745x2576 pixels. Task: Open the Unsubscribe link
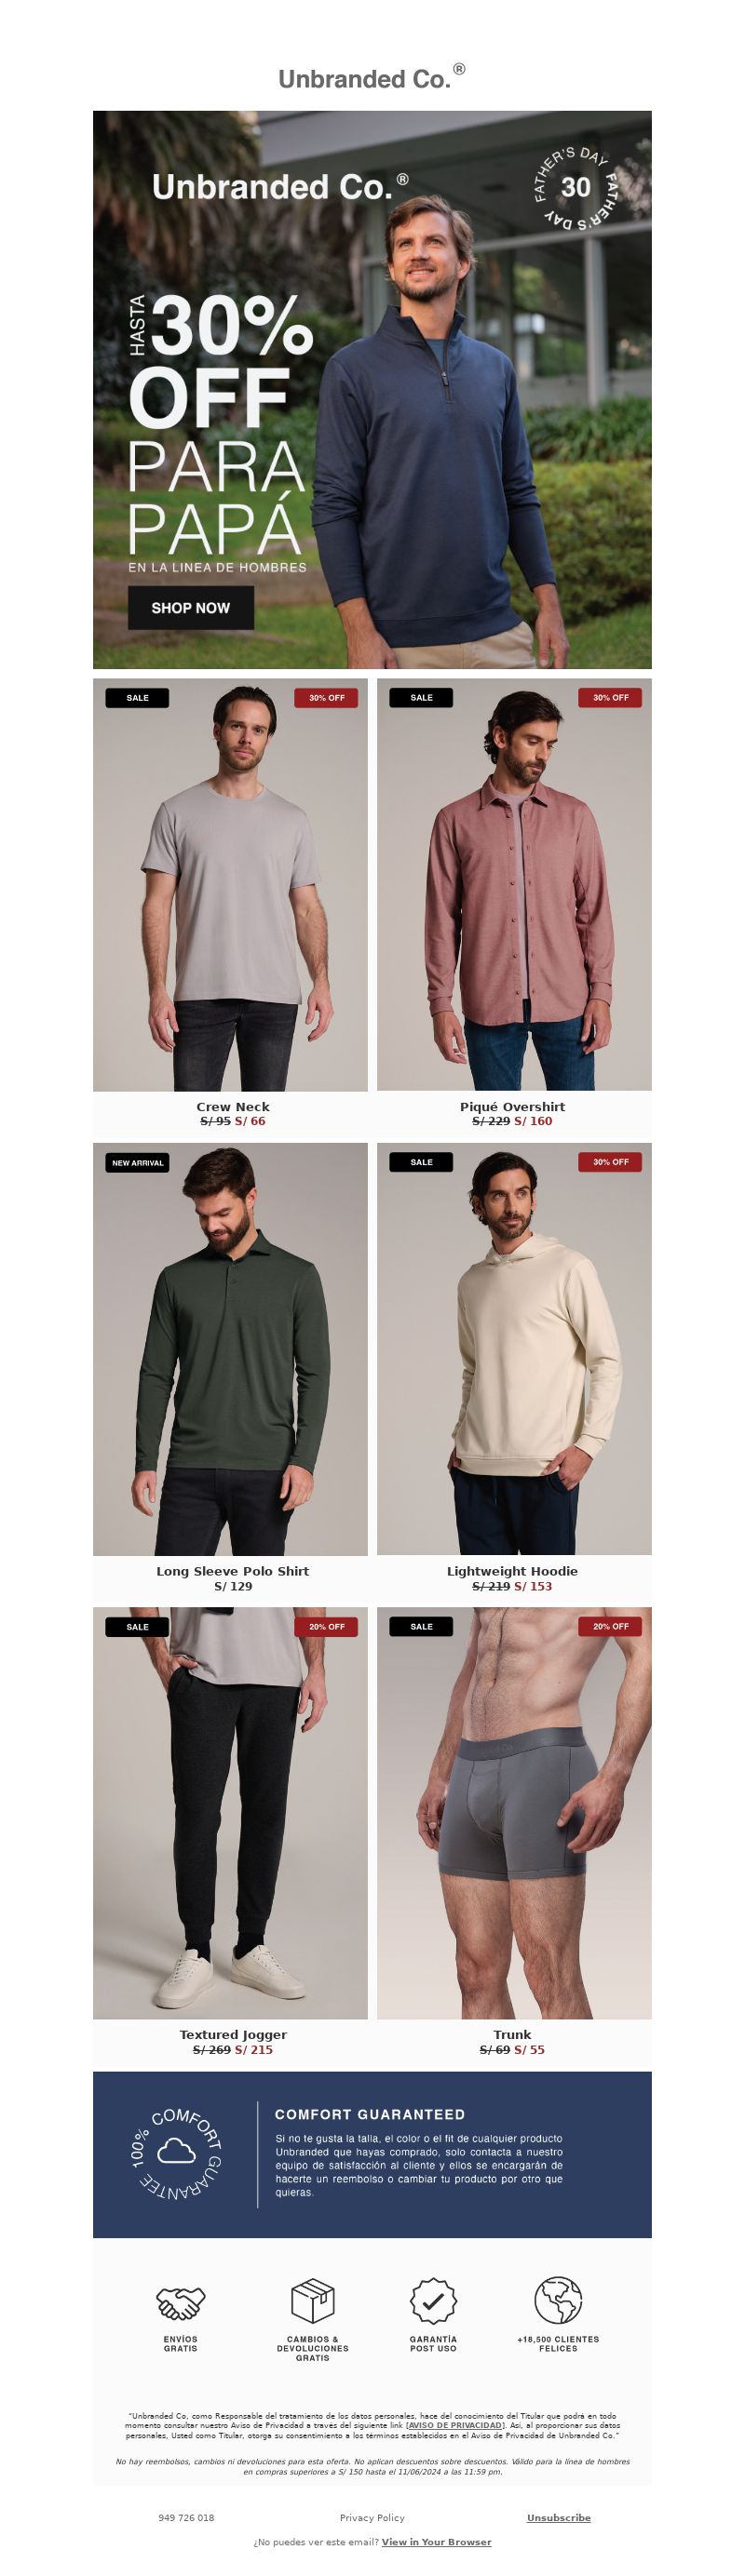point(559,2517)
